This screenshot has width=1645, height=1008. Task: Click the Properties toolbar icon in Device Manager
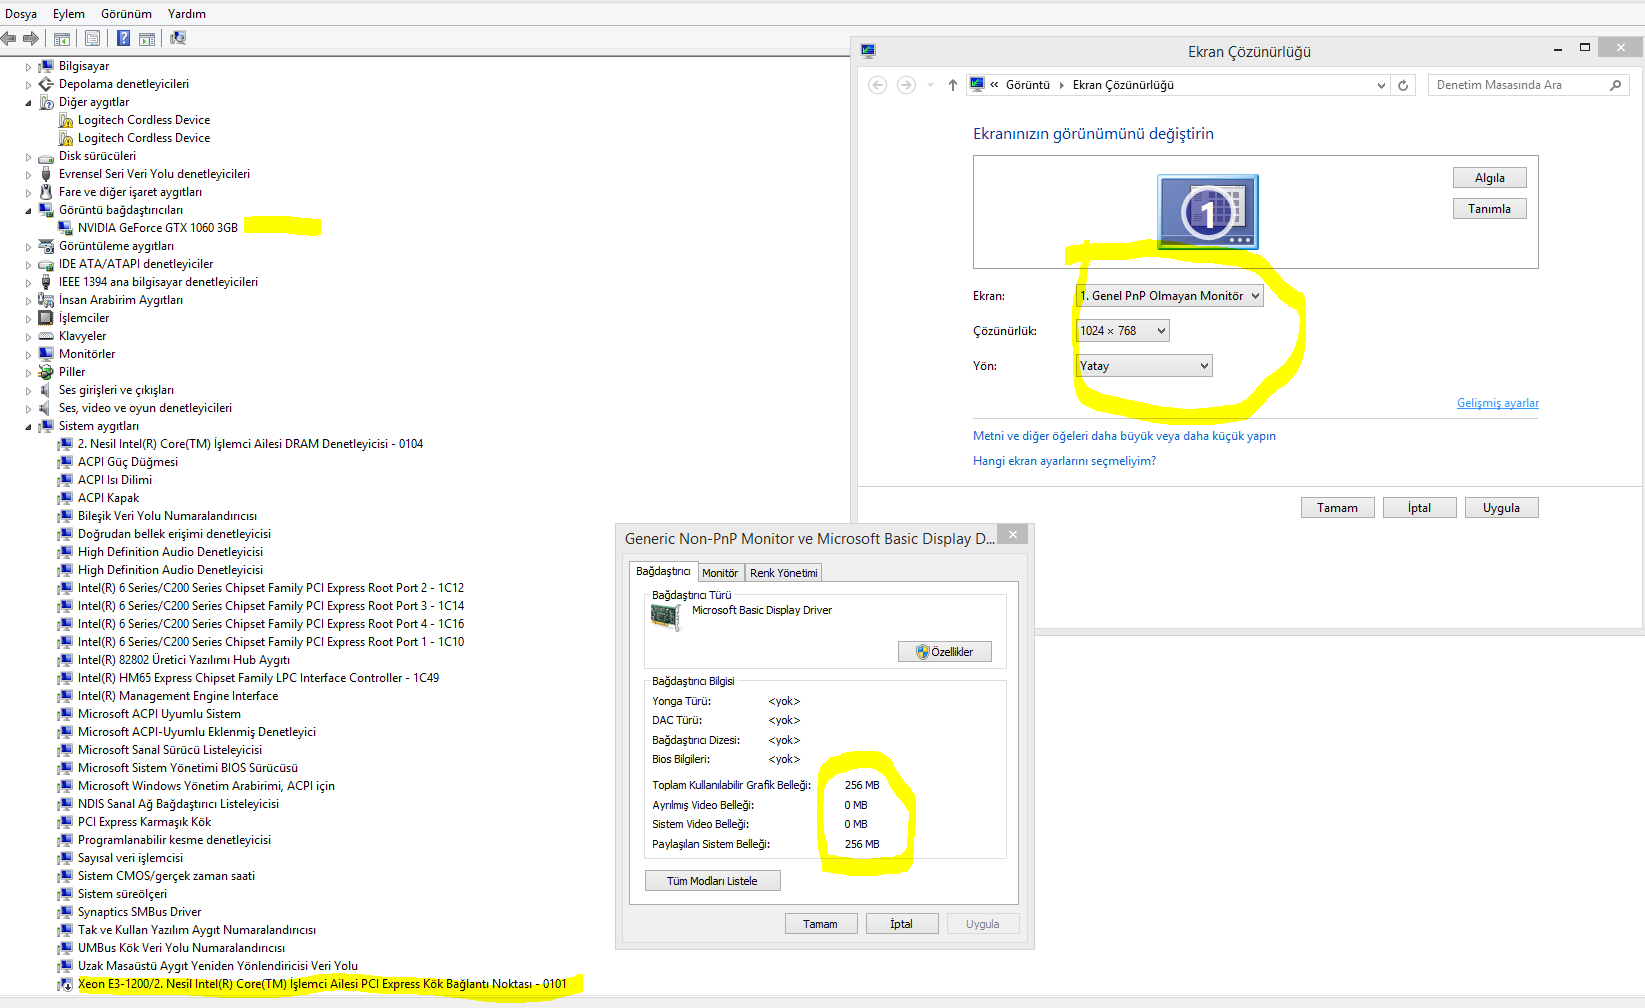93,38
